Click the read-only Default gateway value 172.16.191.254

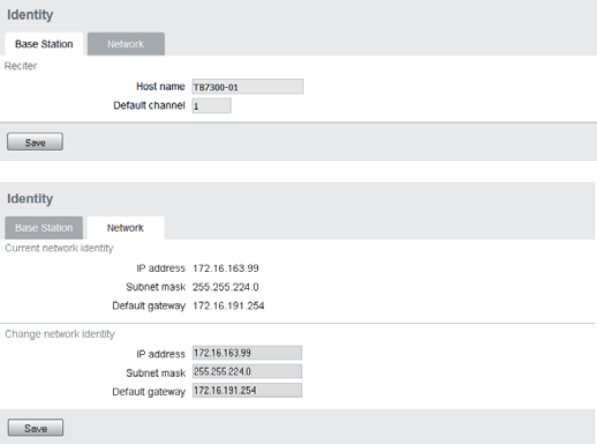pos(228,306)
